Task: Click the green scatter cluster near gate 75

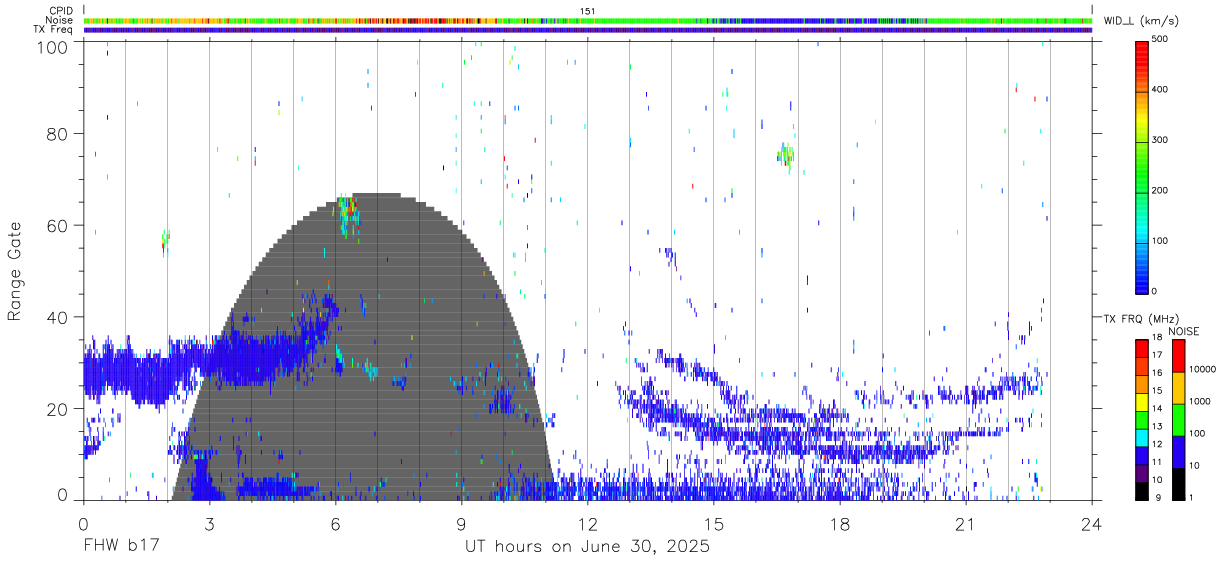Action: (785, 154)
